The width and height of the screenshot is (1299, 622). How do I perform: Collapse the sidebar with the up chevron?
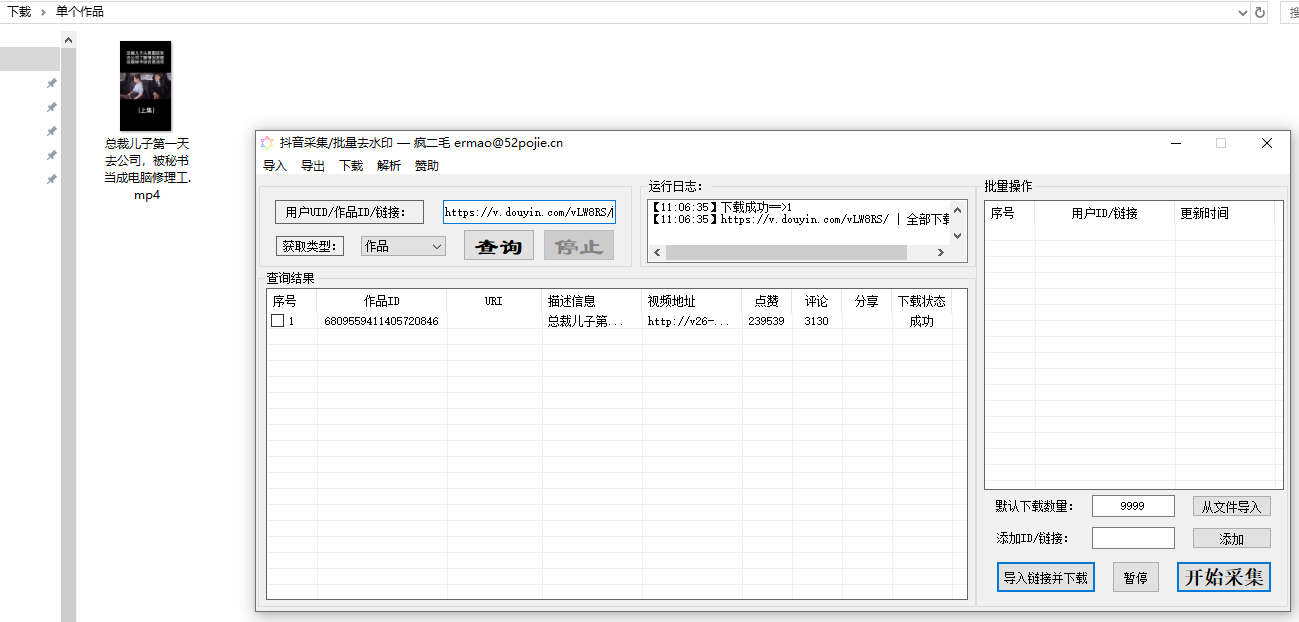coord(68,41)
